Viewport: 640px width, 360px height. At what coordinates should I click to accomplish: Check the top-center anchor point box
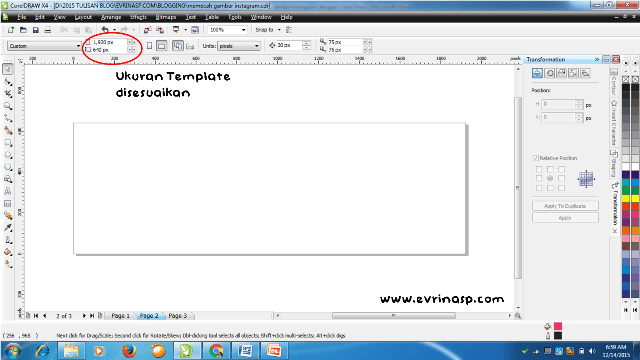(550, 169)
